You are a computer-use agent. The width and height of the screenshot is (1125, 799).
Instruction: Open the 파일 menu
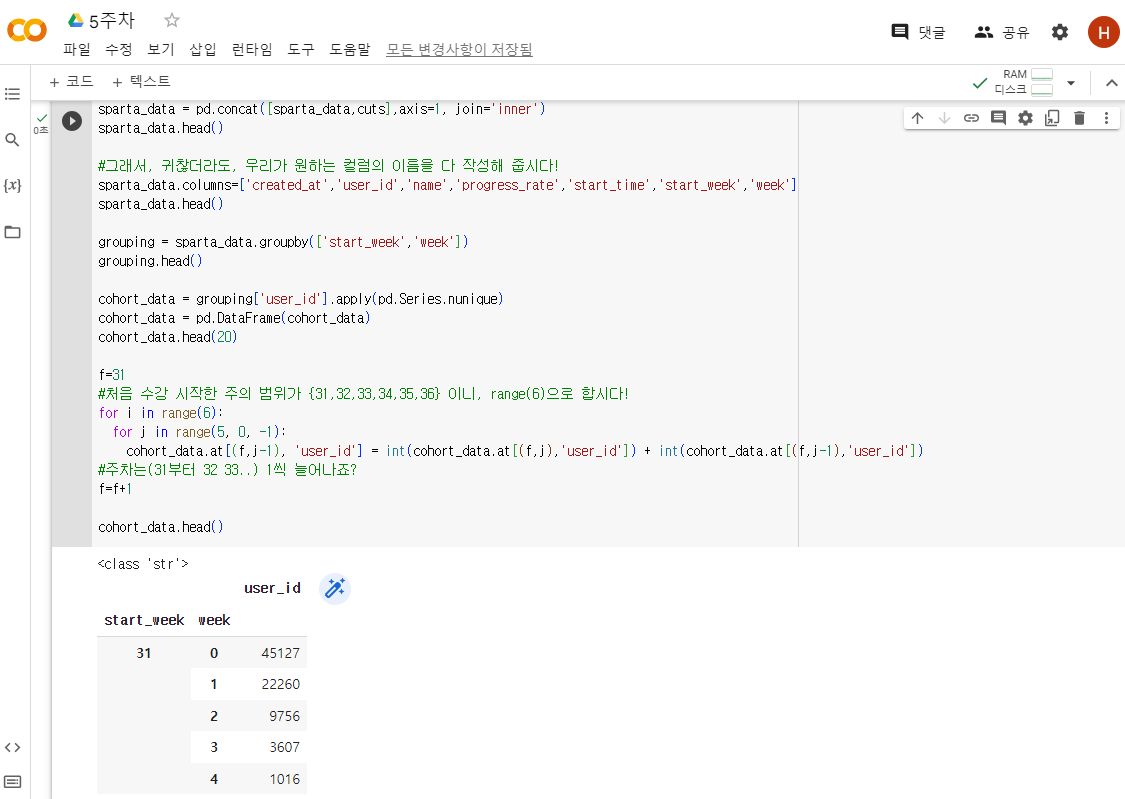[77, 49]
